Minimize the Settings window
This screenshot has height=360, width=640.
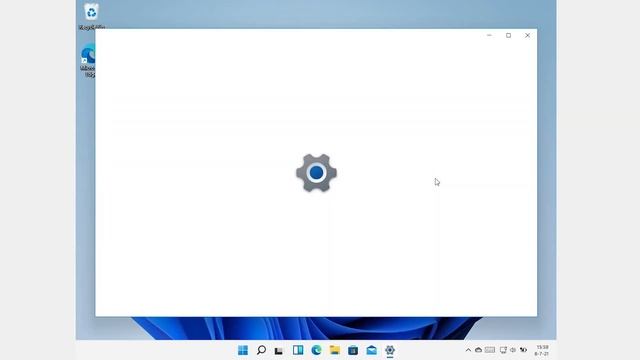pos(489,36)
